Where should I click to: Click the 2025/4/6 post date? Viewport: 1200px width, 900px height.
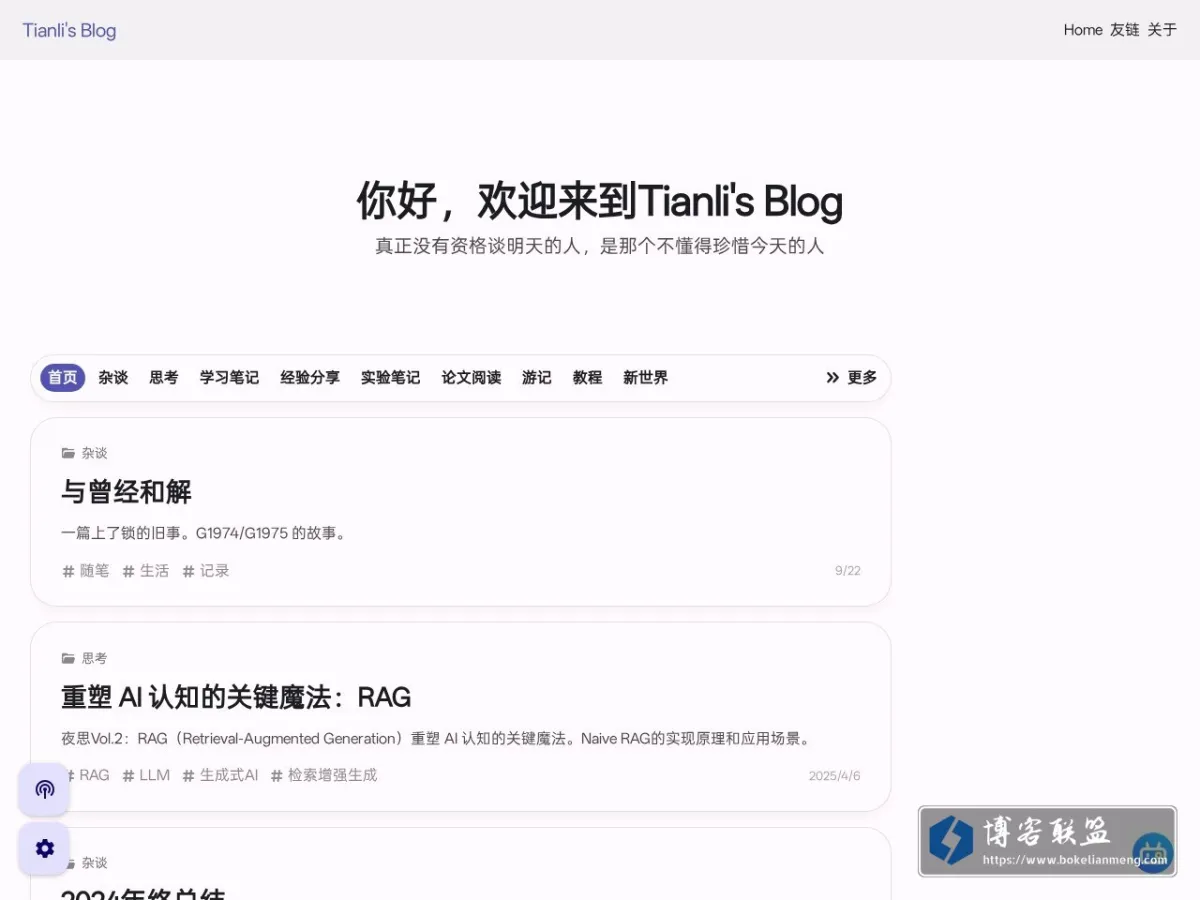(835, 776)
